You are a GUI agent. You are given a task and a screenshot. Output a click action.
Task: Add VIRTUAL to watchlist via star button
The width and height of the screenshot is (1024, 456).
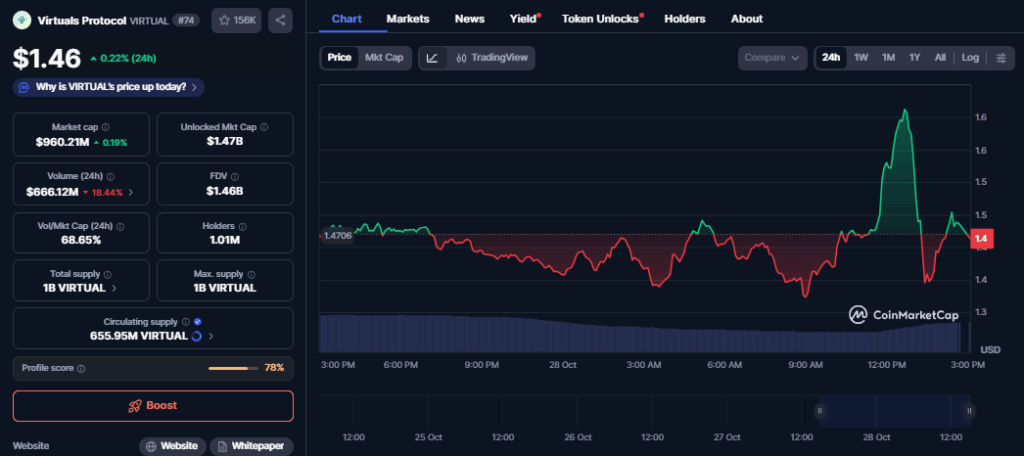coord(236,20)
